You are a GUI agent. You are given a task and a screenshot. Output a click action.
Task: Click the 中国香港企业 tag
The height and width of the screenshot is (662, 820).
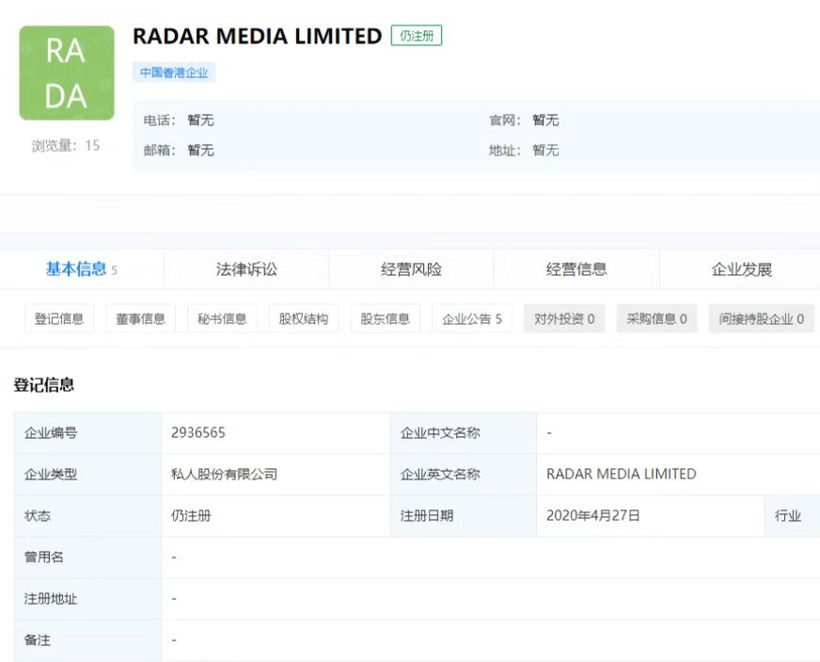(x=174, y=73)
